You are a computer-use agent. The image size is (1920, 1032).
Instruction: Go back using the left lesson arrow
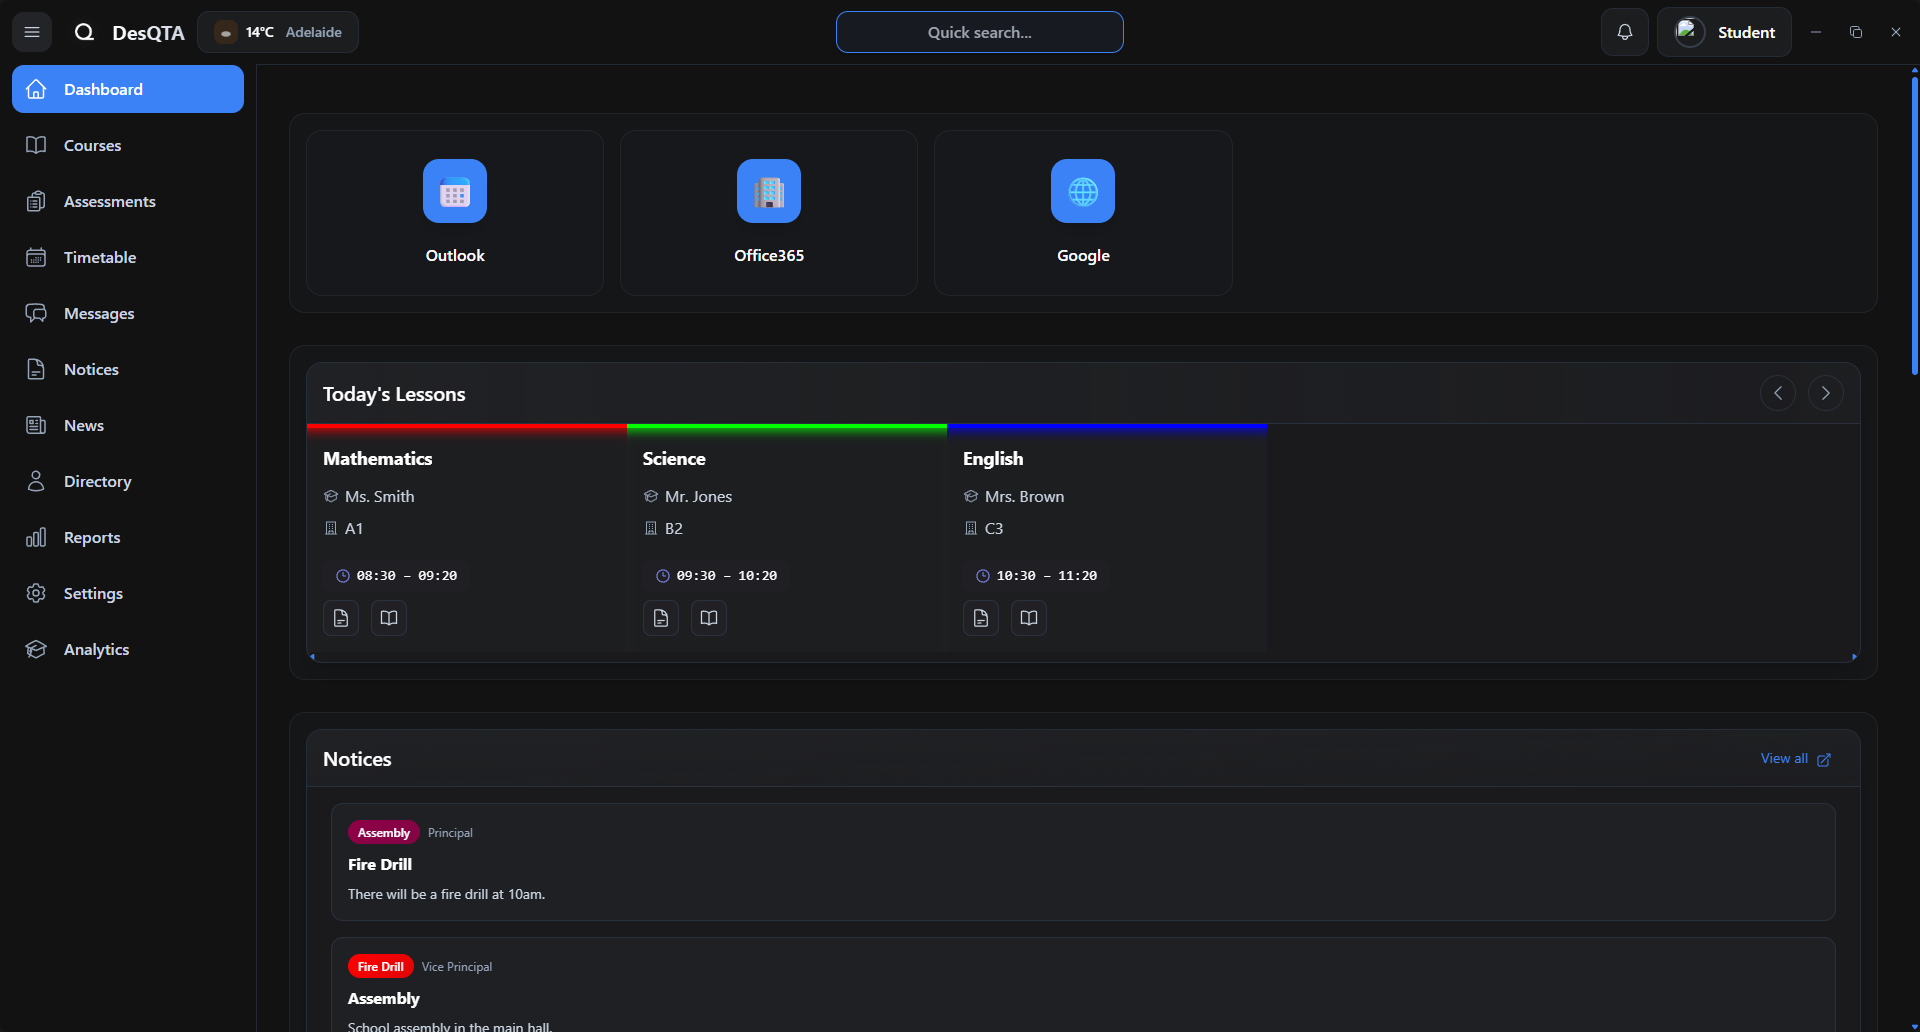point(1777,392)
